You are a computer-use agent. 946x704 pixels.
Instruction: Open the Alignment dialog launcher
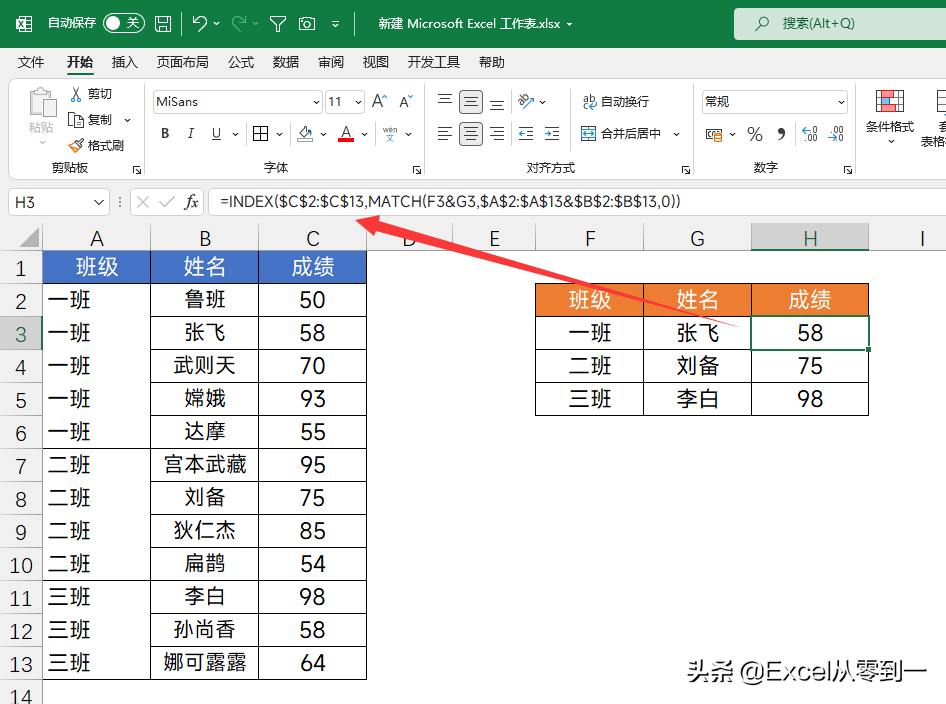pos(685,170)
